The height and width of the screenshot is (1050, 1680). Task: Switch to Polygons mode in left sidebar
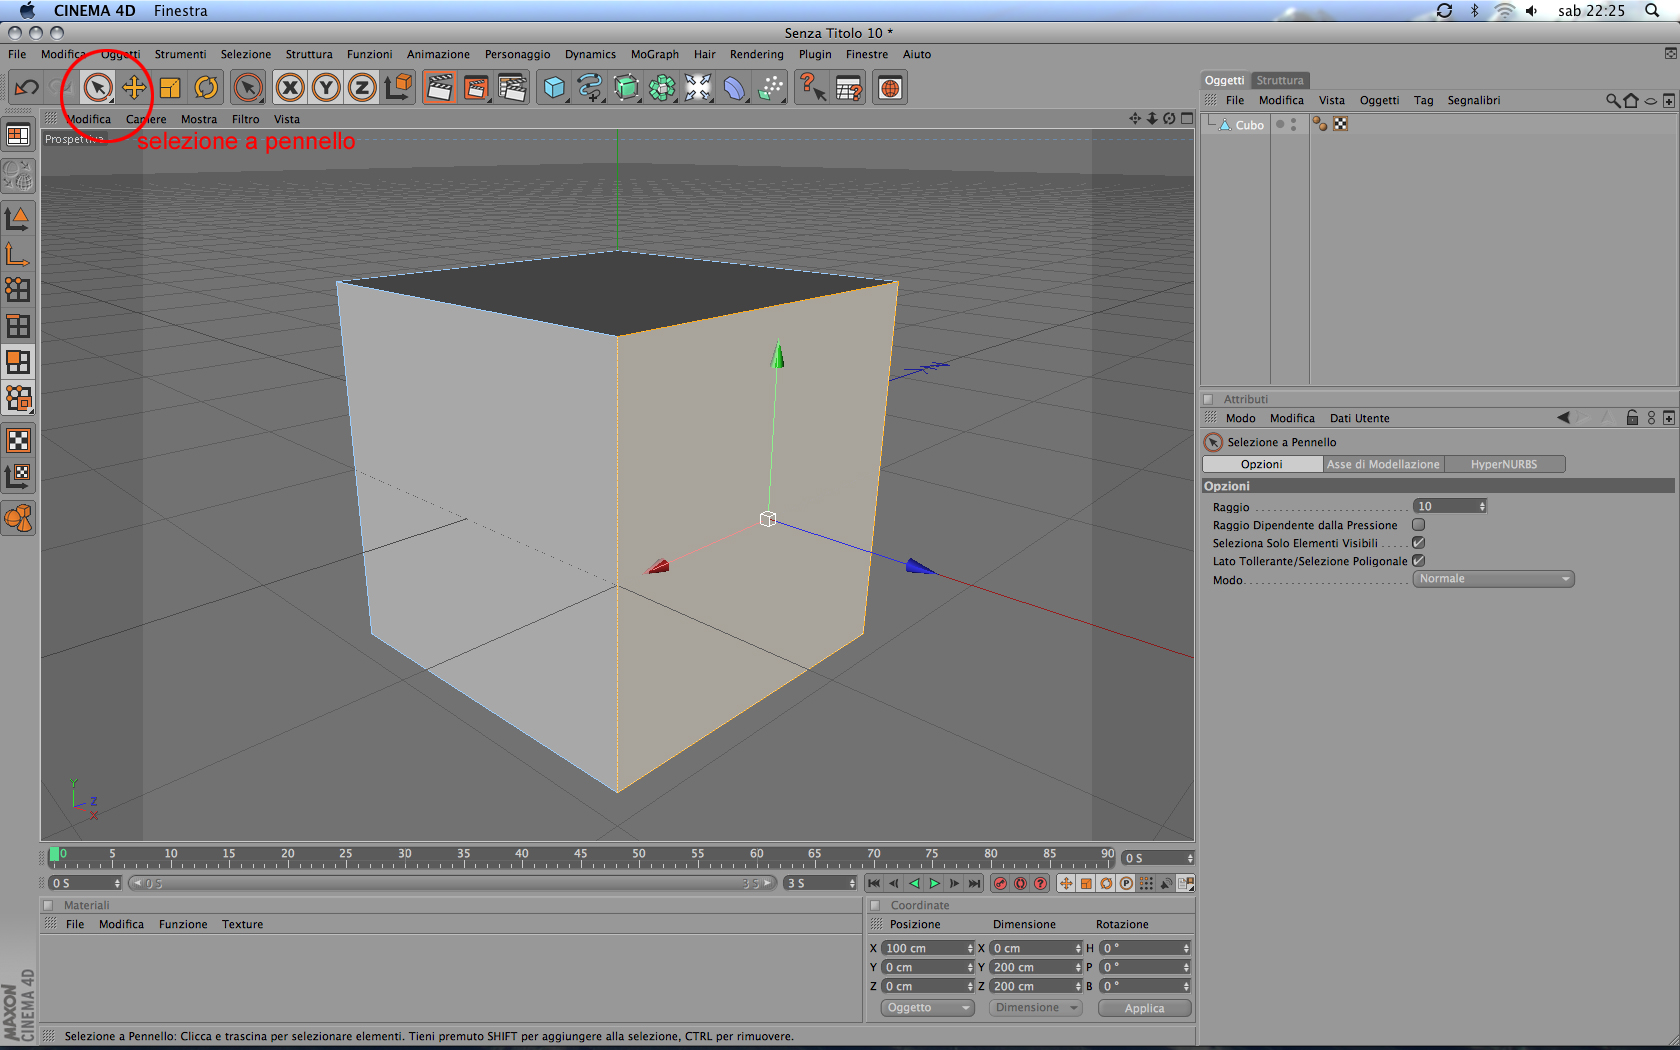[x=18, y=362]
